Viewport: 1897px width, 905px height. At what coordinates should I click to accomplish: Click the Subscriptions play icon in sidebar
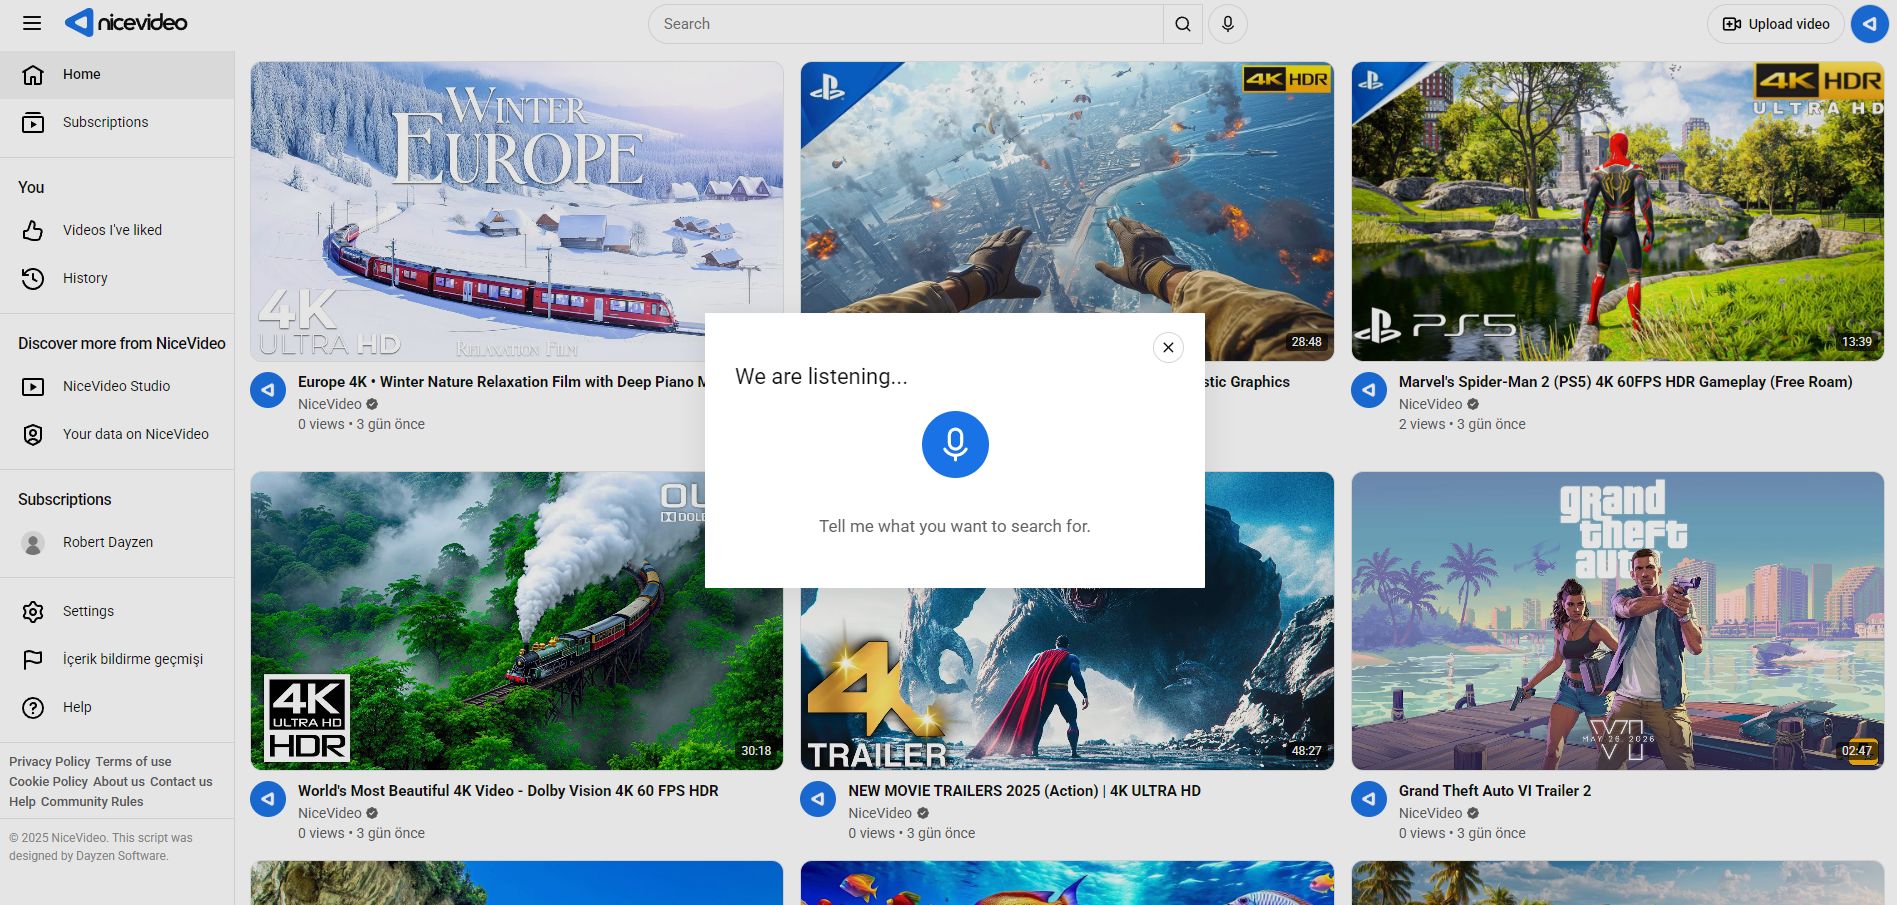coord(33,122)
